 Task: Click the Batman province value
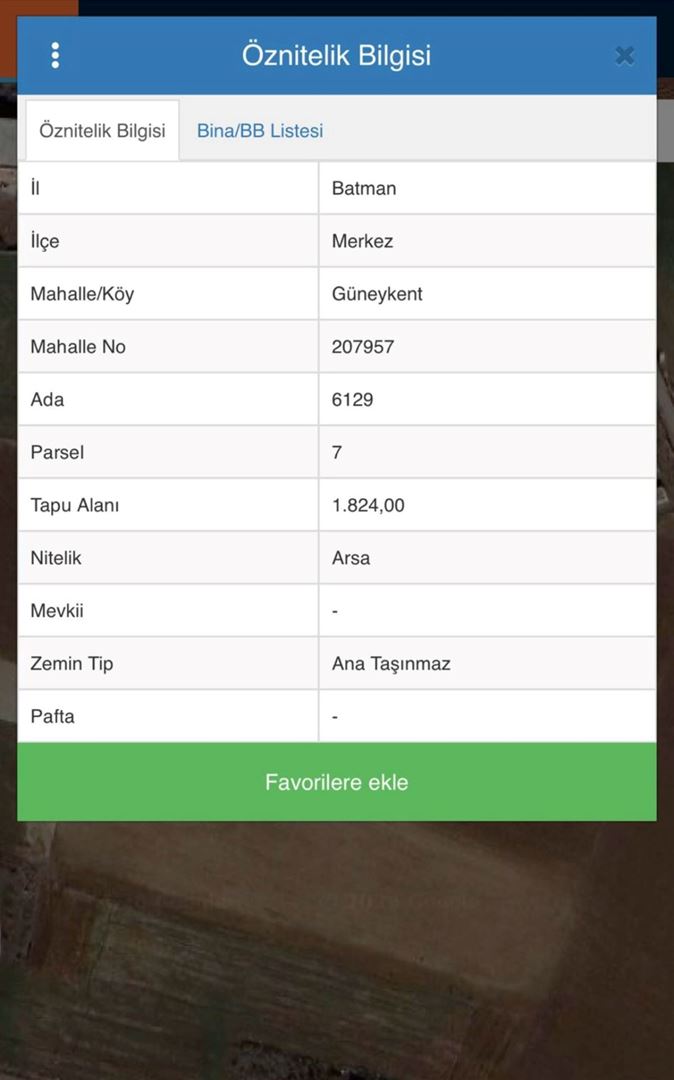tap(364, 188)
